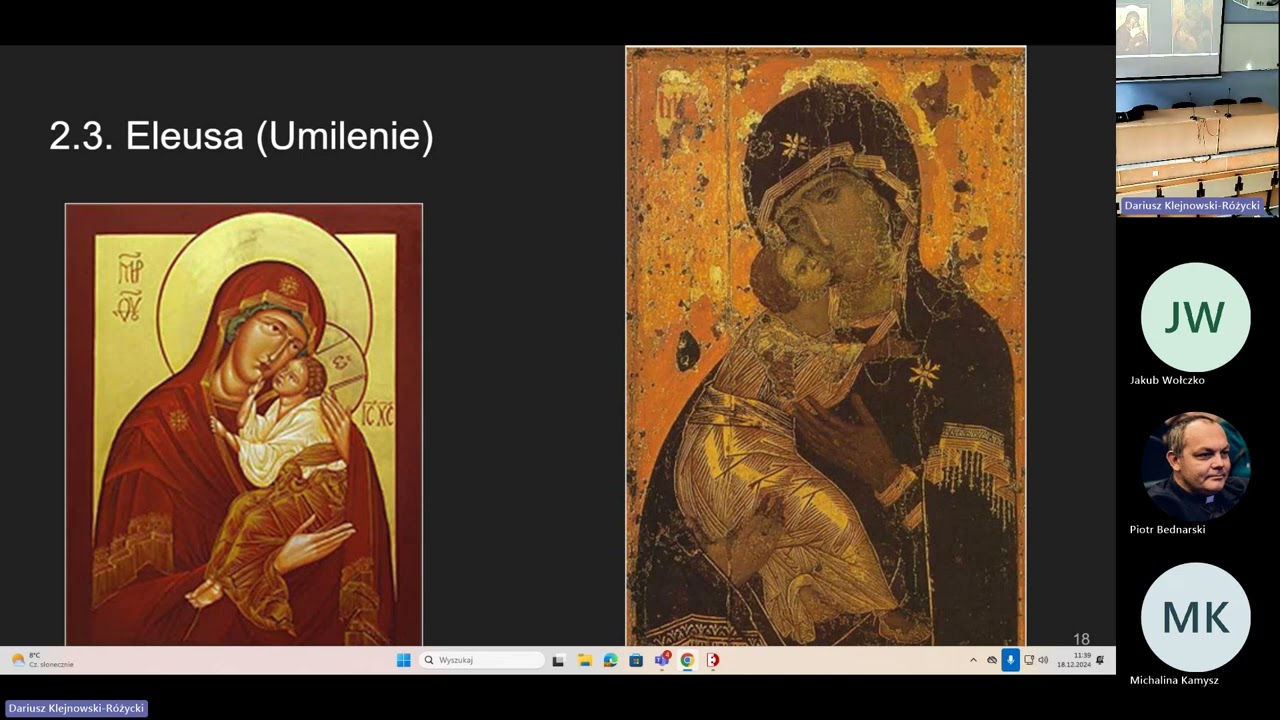Launch Microsoft Edge from the taskbar
Screen dimensions: 1280x720
610,660
